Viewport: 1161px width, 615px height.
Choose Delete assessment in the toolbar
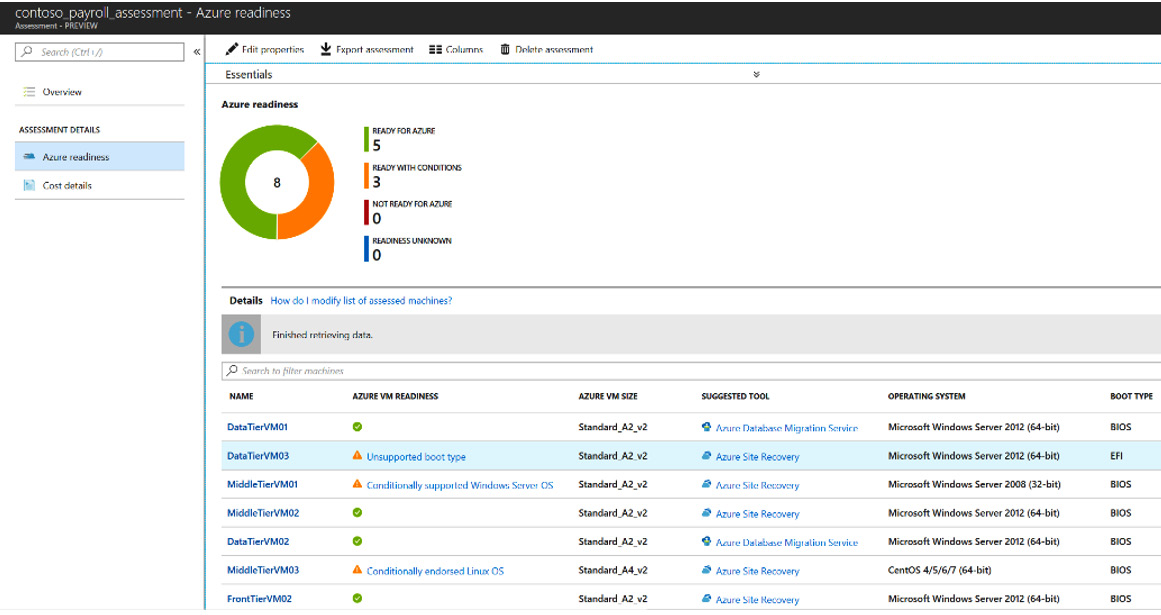coord(546,50)
